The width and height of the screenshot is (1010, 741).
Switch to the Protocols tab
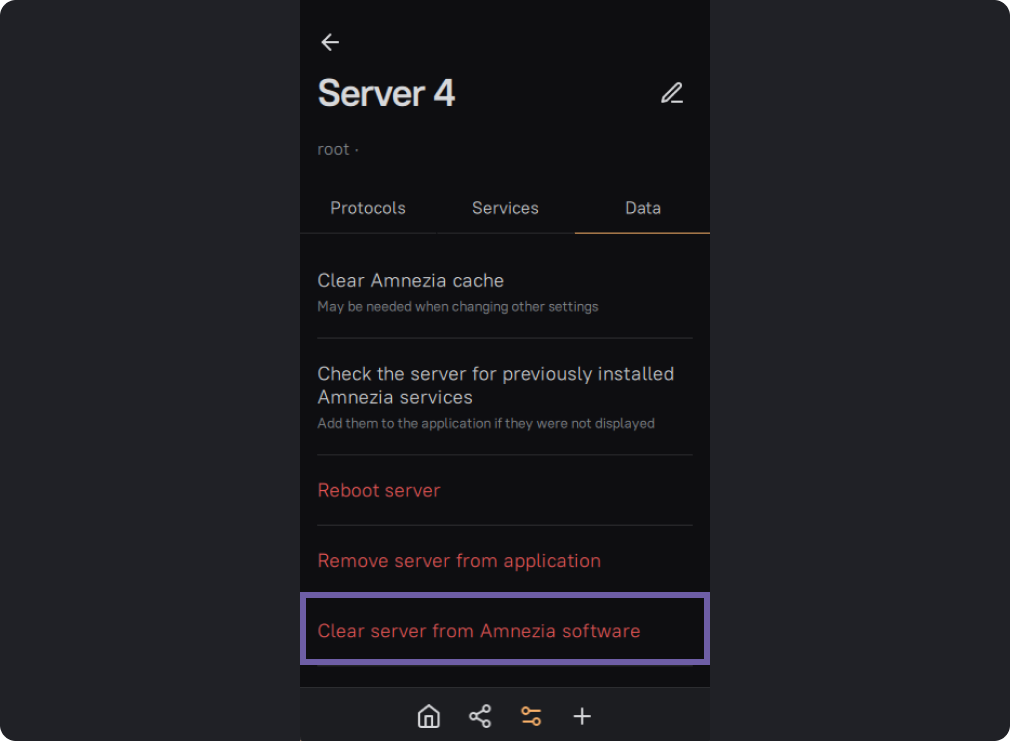point(368,208)
